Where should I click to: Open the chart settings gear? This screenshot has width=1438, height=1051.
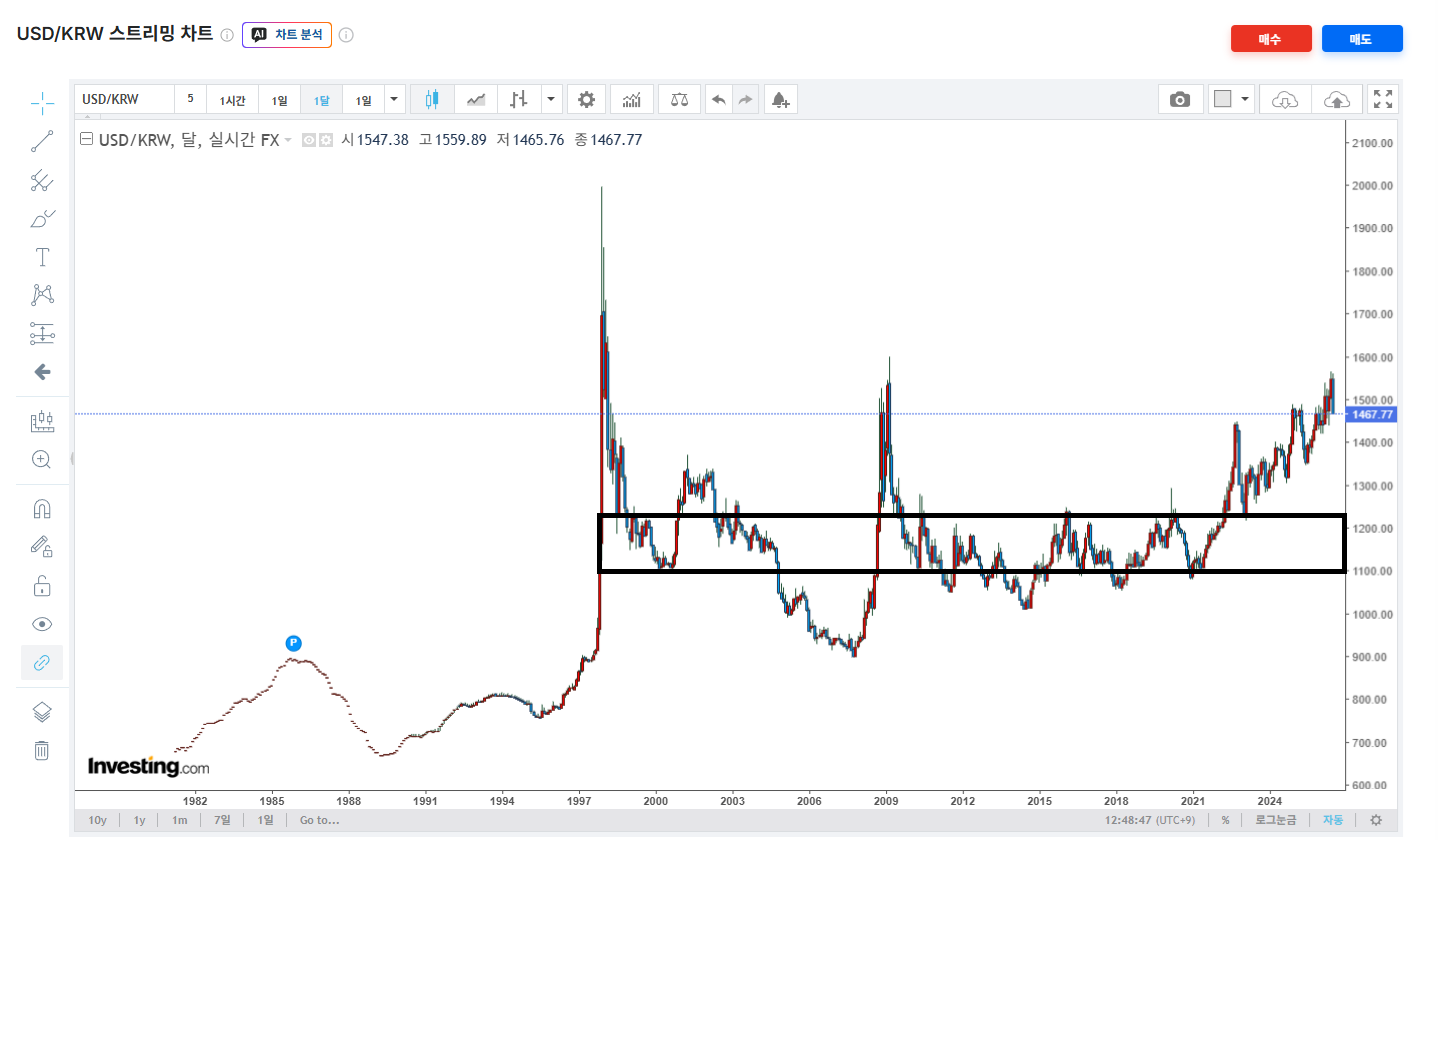pos(587,99)
